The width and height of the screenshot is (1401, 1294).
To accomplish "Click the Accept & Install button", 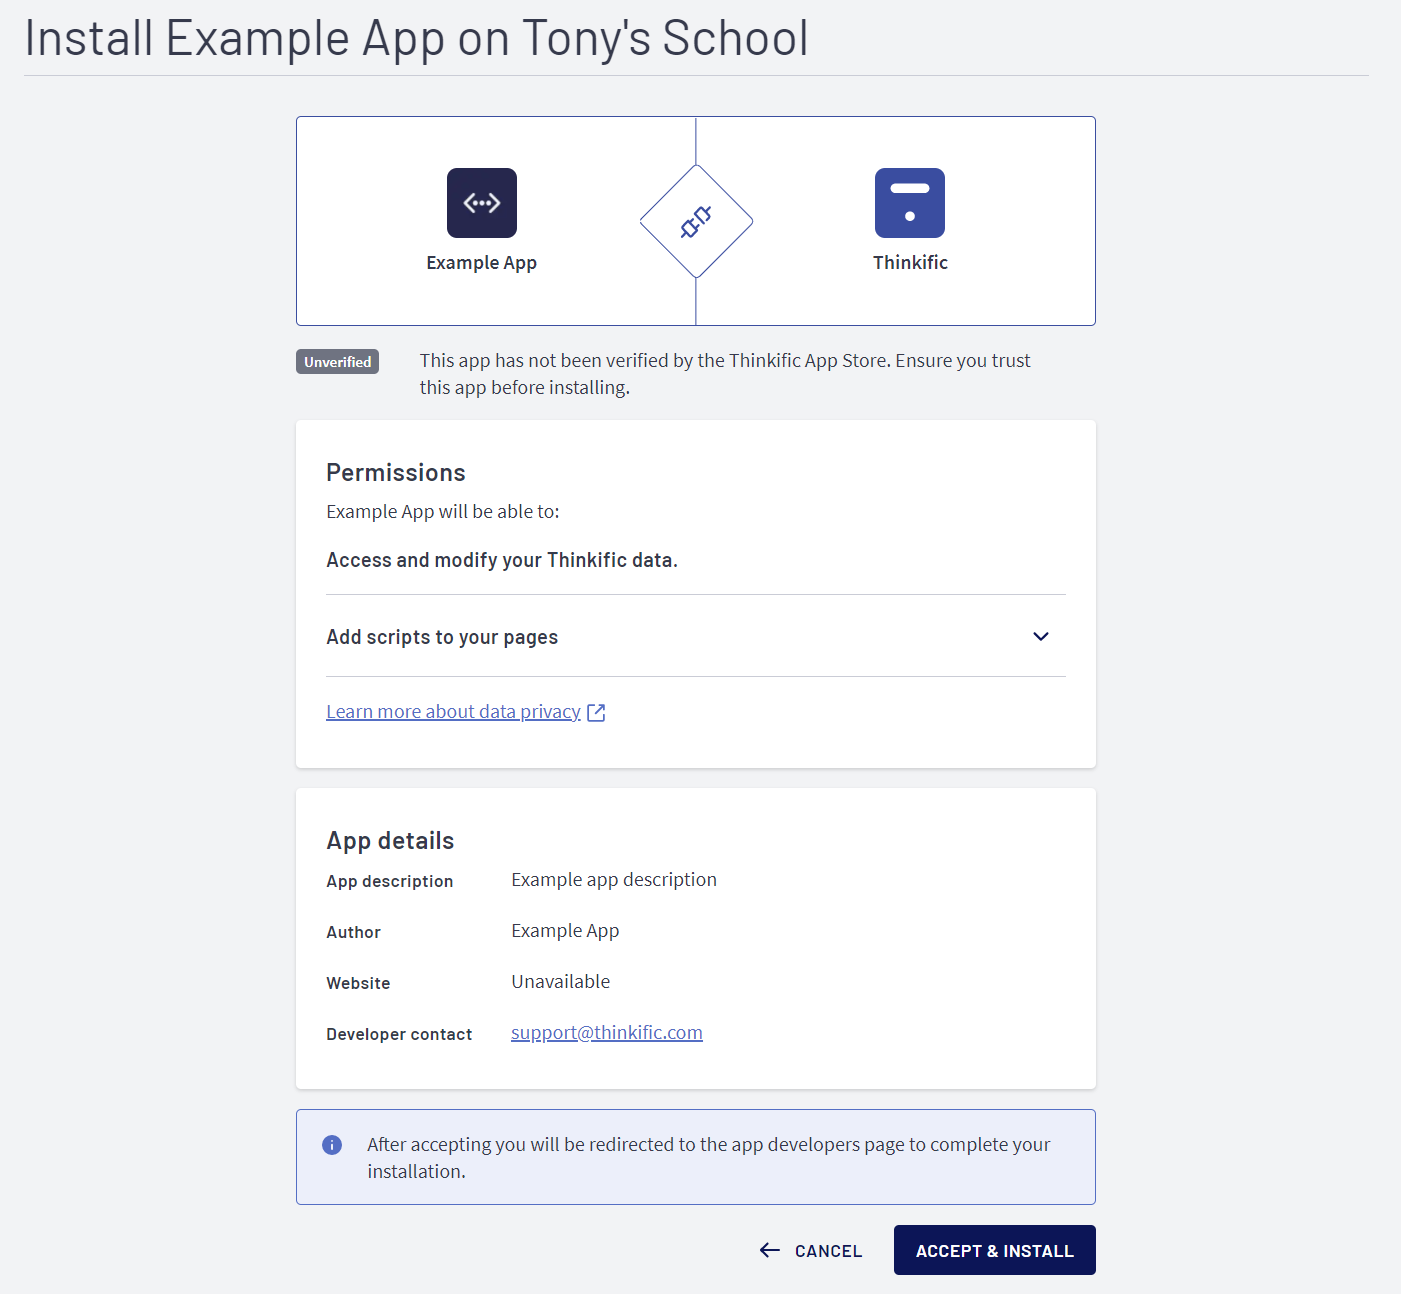I will [995, 1250].
